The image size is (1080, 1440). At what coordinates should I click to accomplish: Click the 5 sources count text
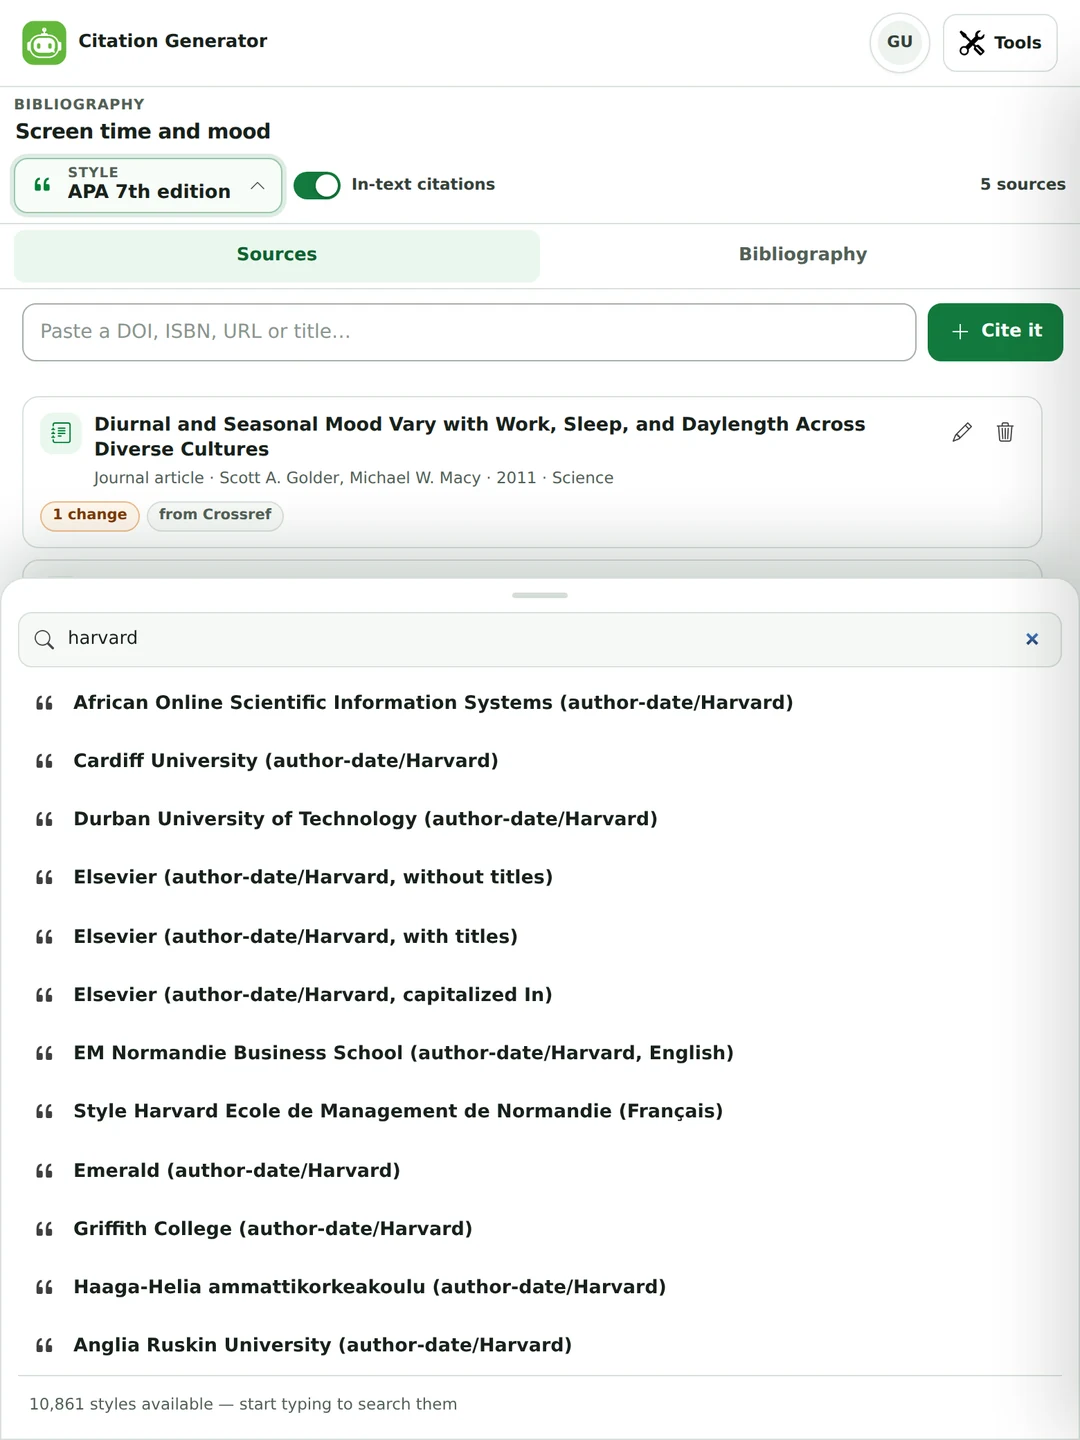pos(1022,185)
